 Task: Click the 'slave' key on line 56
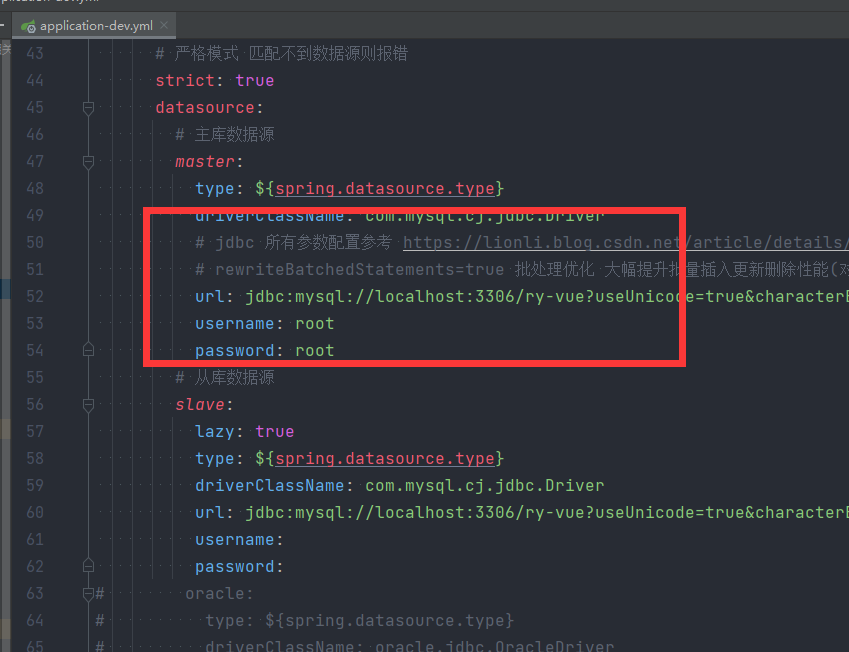click(x=200, y=405)
